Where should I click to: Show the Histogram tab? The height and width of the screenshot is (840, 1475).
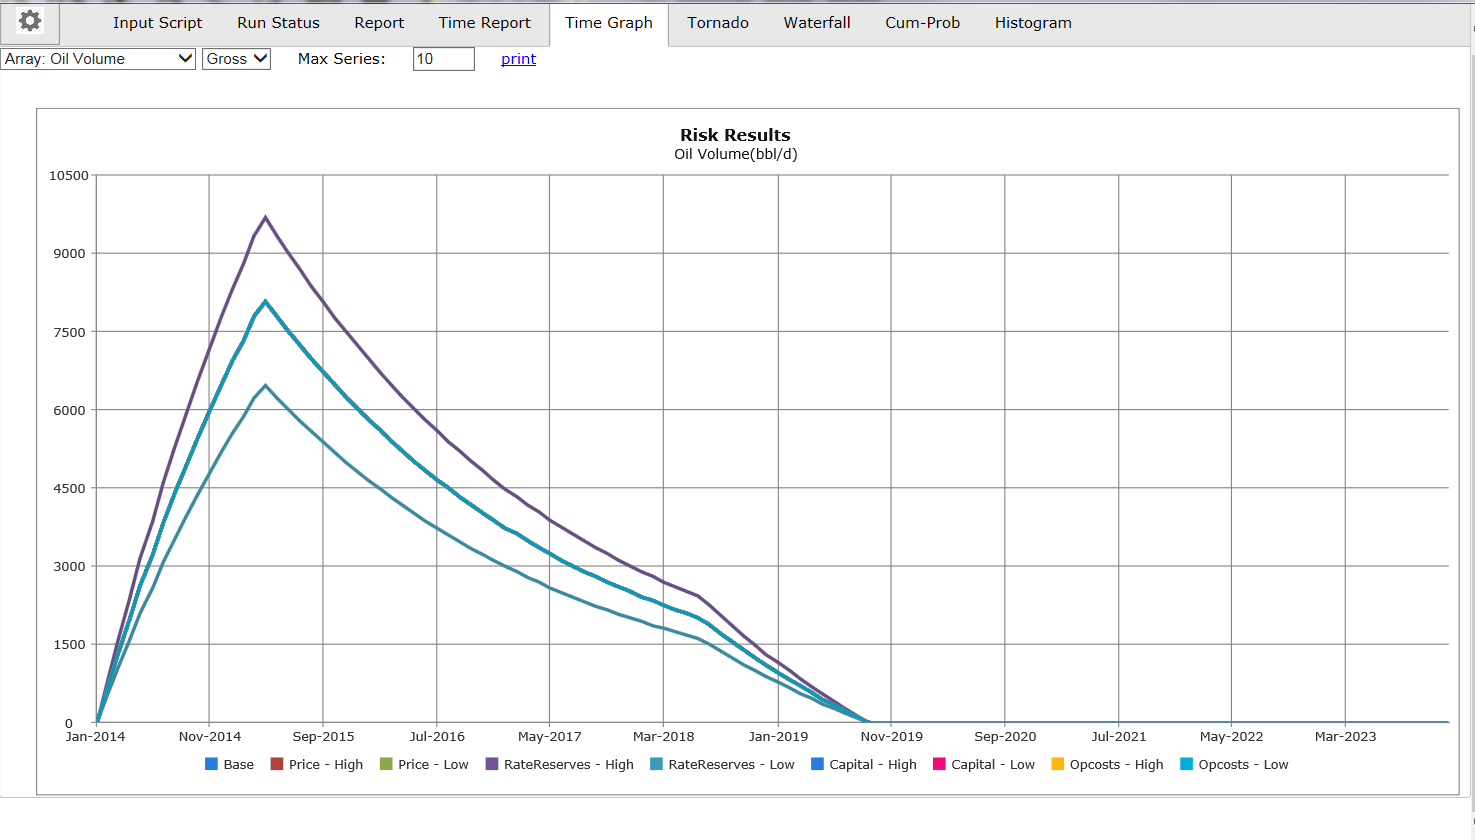[1033, 23]
